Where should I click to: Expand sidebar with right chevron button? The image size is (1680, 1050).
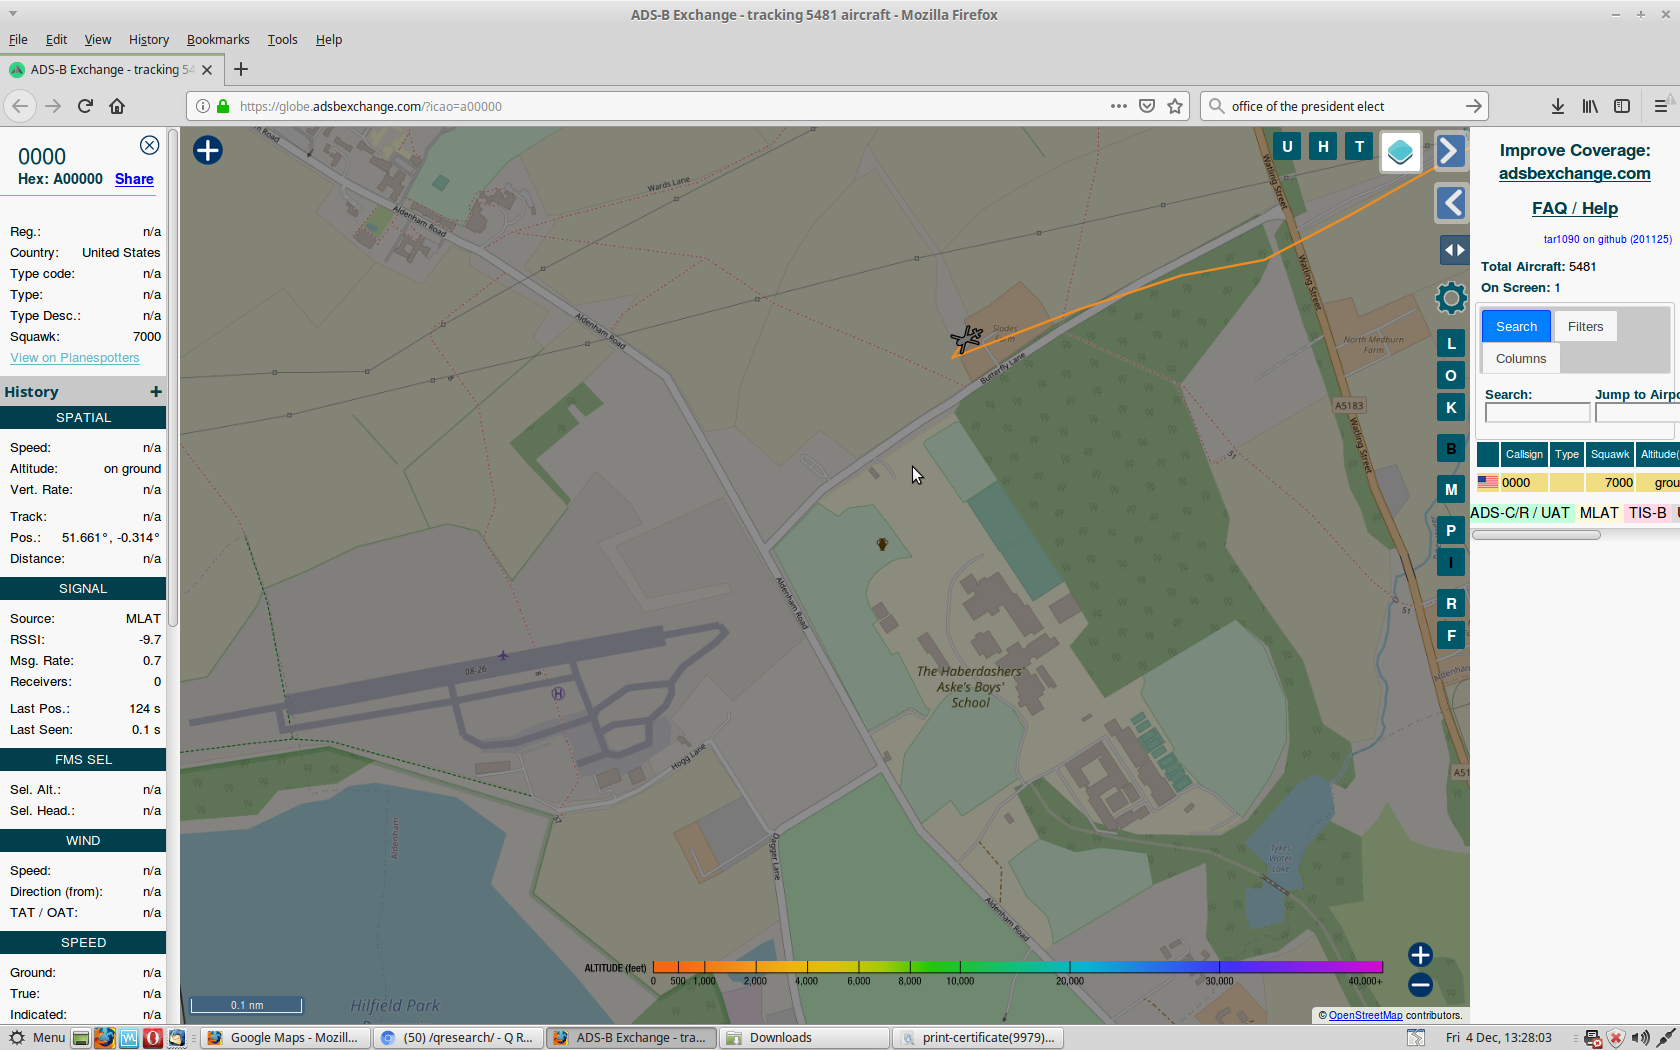(1450, 151)
